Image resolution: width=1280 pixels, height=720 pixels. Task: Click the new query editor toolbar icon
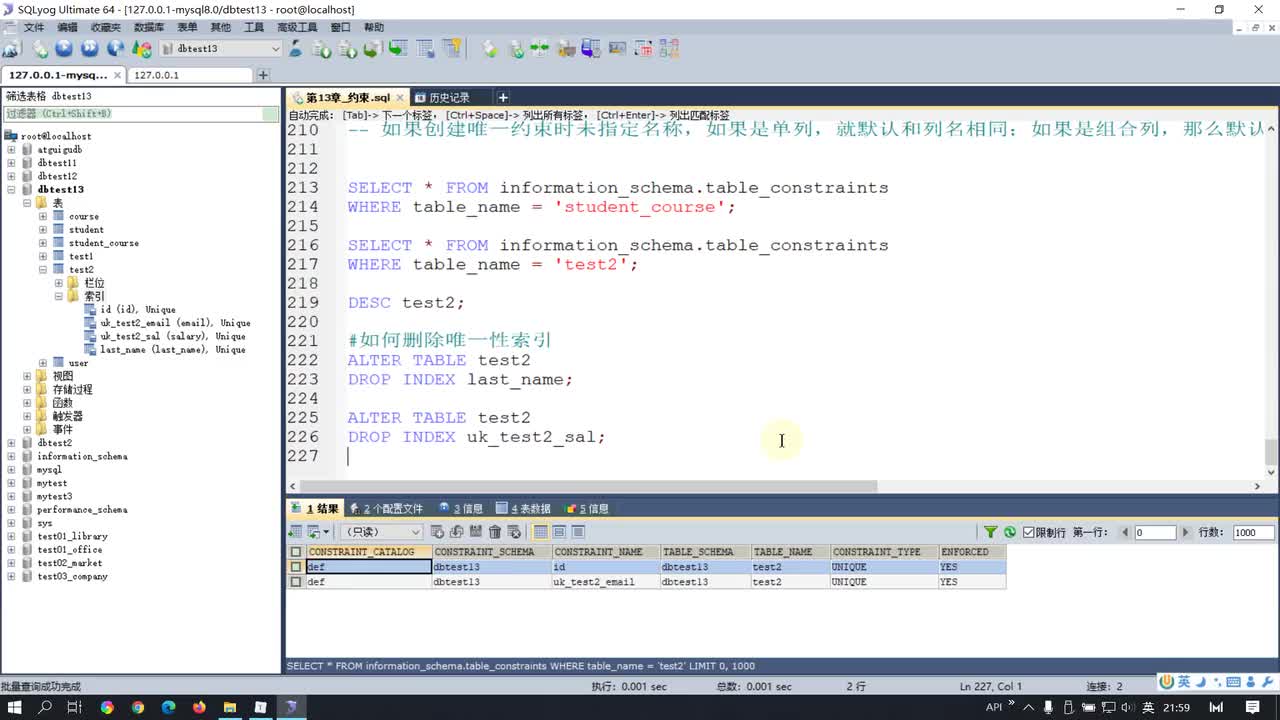point(41,48)
